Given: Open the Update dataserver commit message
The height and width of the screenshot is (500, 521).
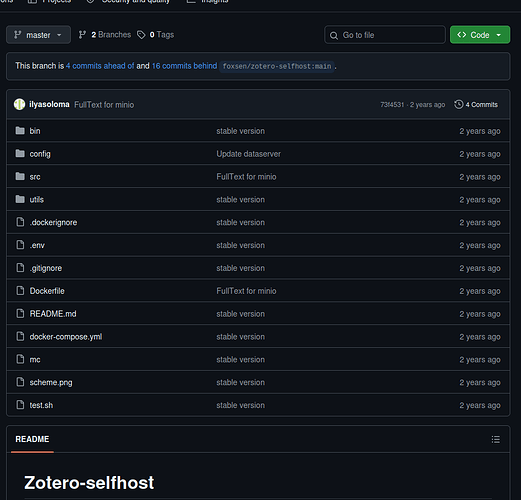Looking at the screenshot, I should 248,154.
